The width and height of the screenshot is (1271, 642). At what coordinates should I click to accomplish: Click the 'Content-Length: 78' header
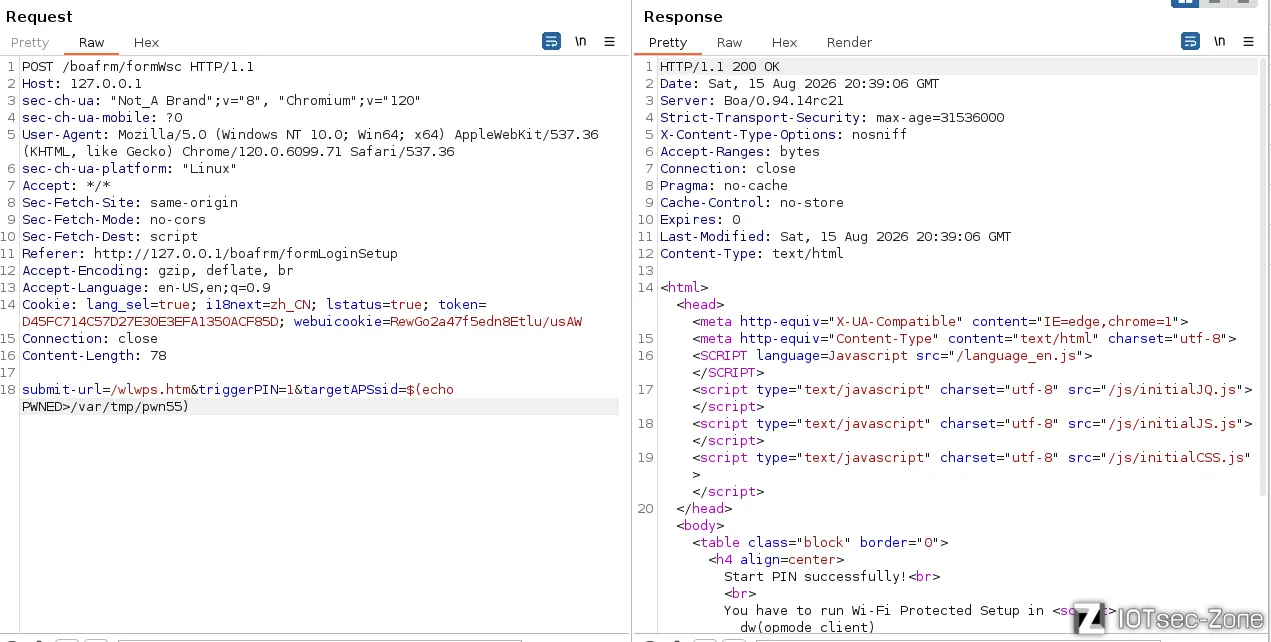pos(94,356)
